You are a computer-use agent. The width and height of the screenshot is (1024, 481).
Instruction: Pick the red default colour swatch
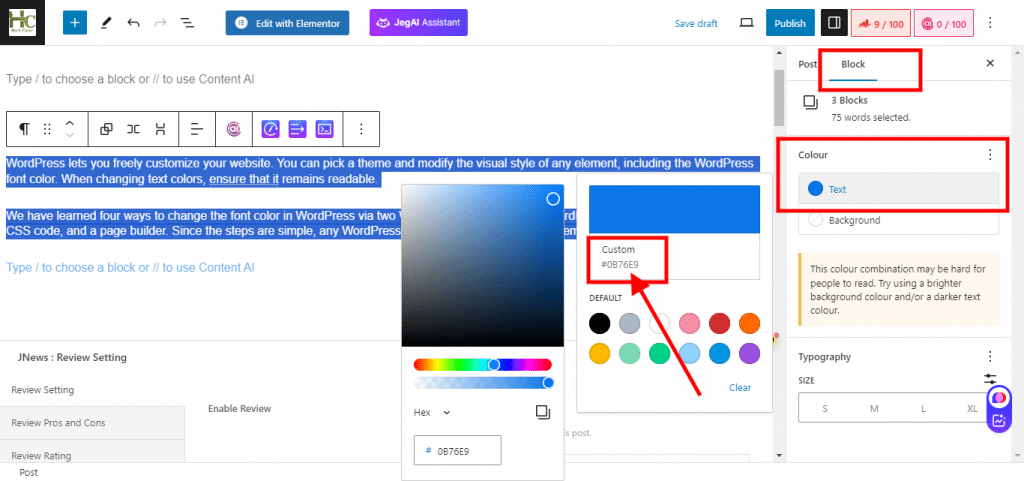(720, 323)
